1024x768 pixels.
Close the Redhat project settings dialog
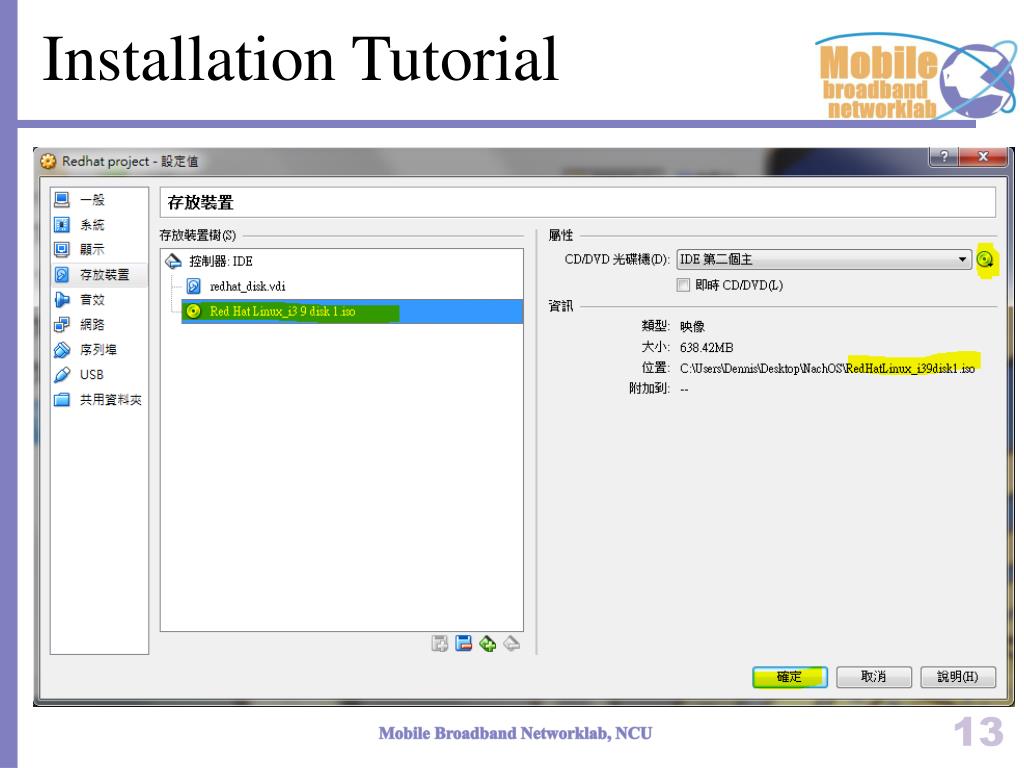[x=983, y=157]
